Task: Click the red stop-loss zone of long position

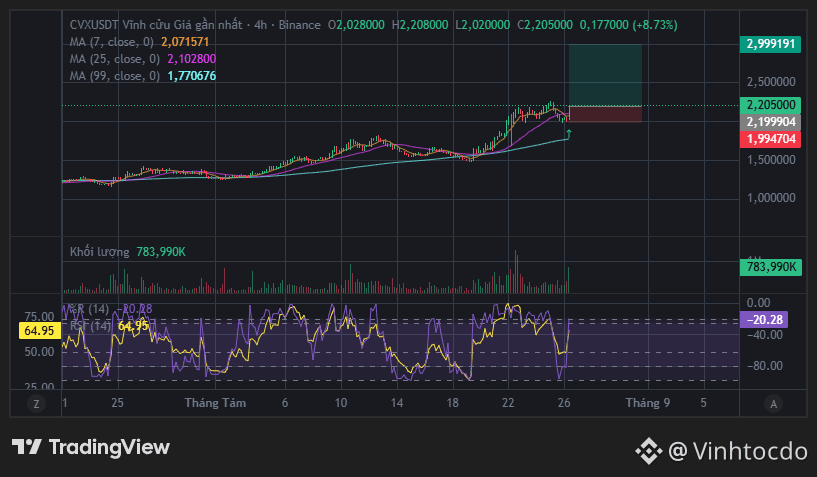Action: tap(605, 114)
